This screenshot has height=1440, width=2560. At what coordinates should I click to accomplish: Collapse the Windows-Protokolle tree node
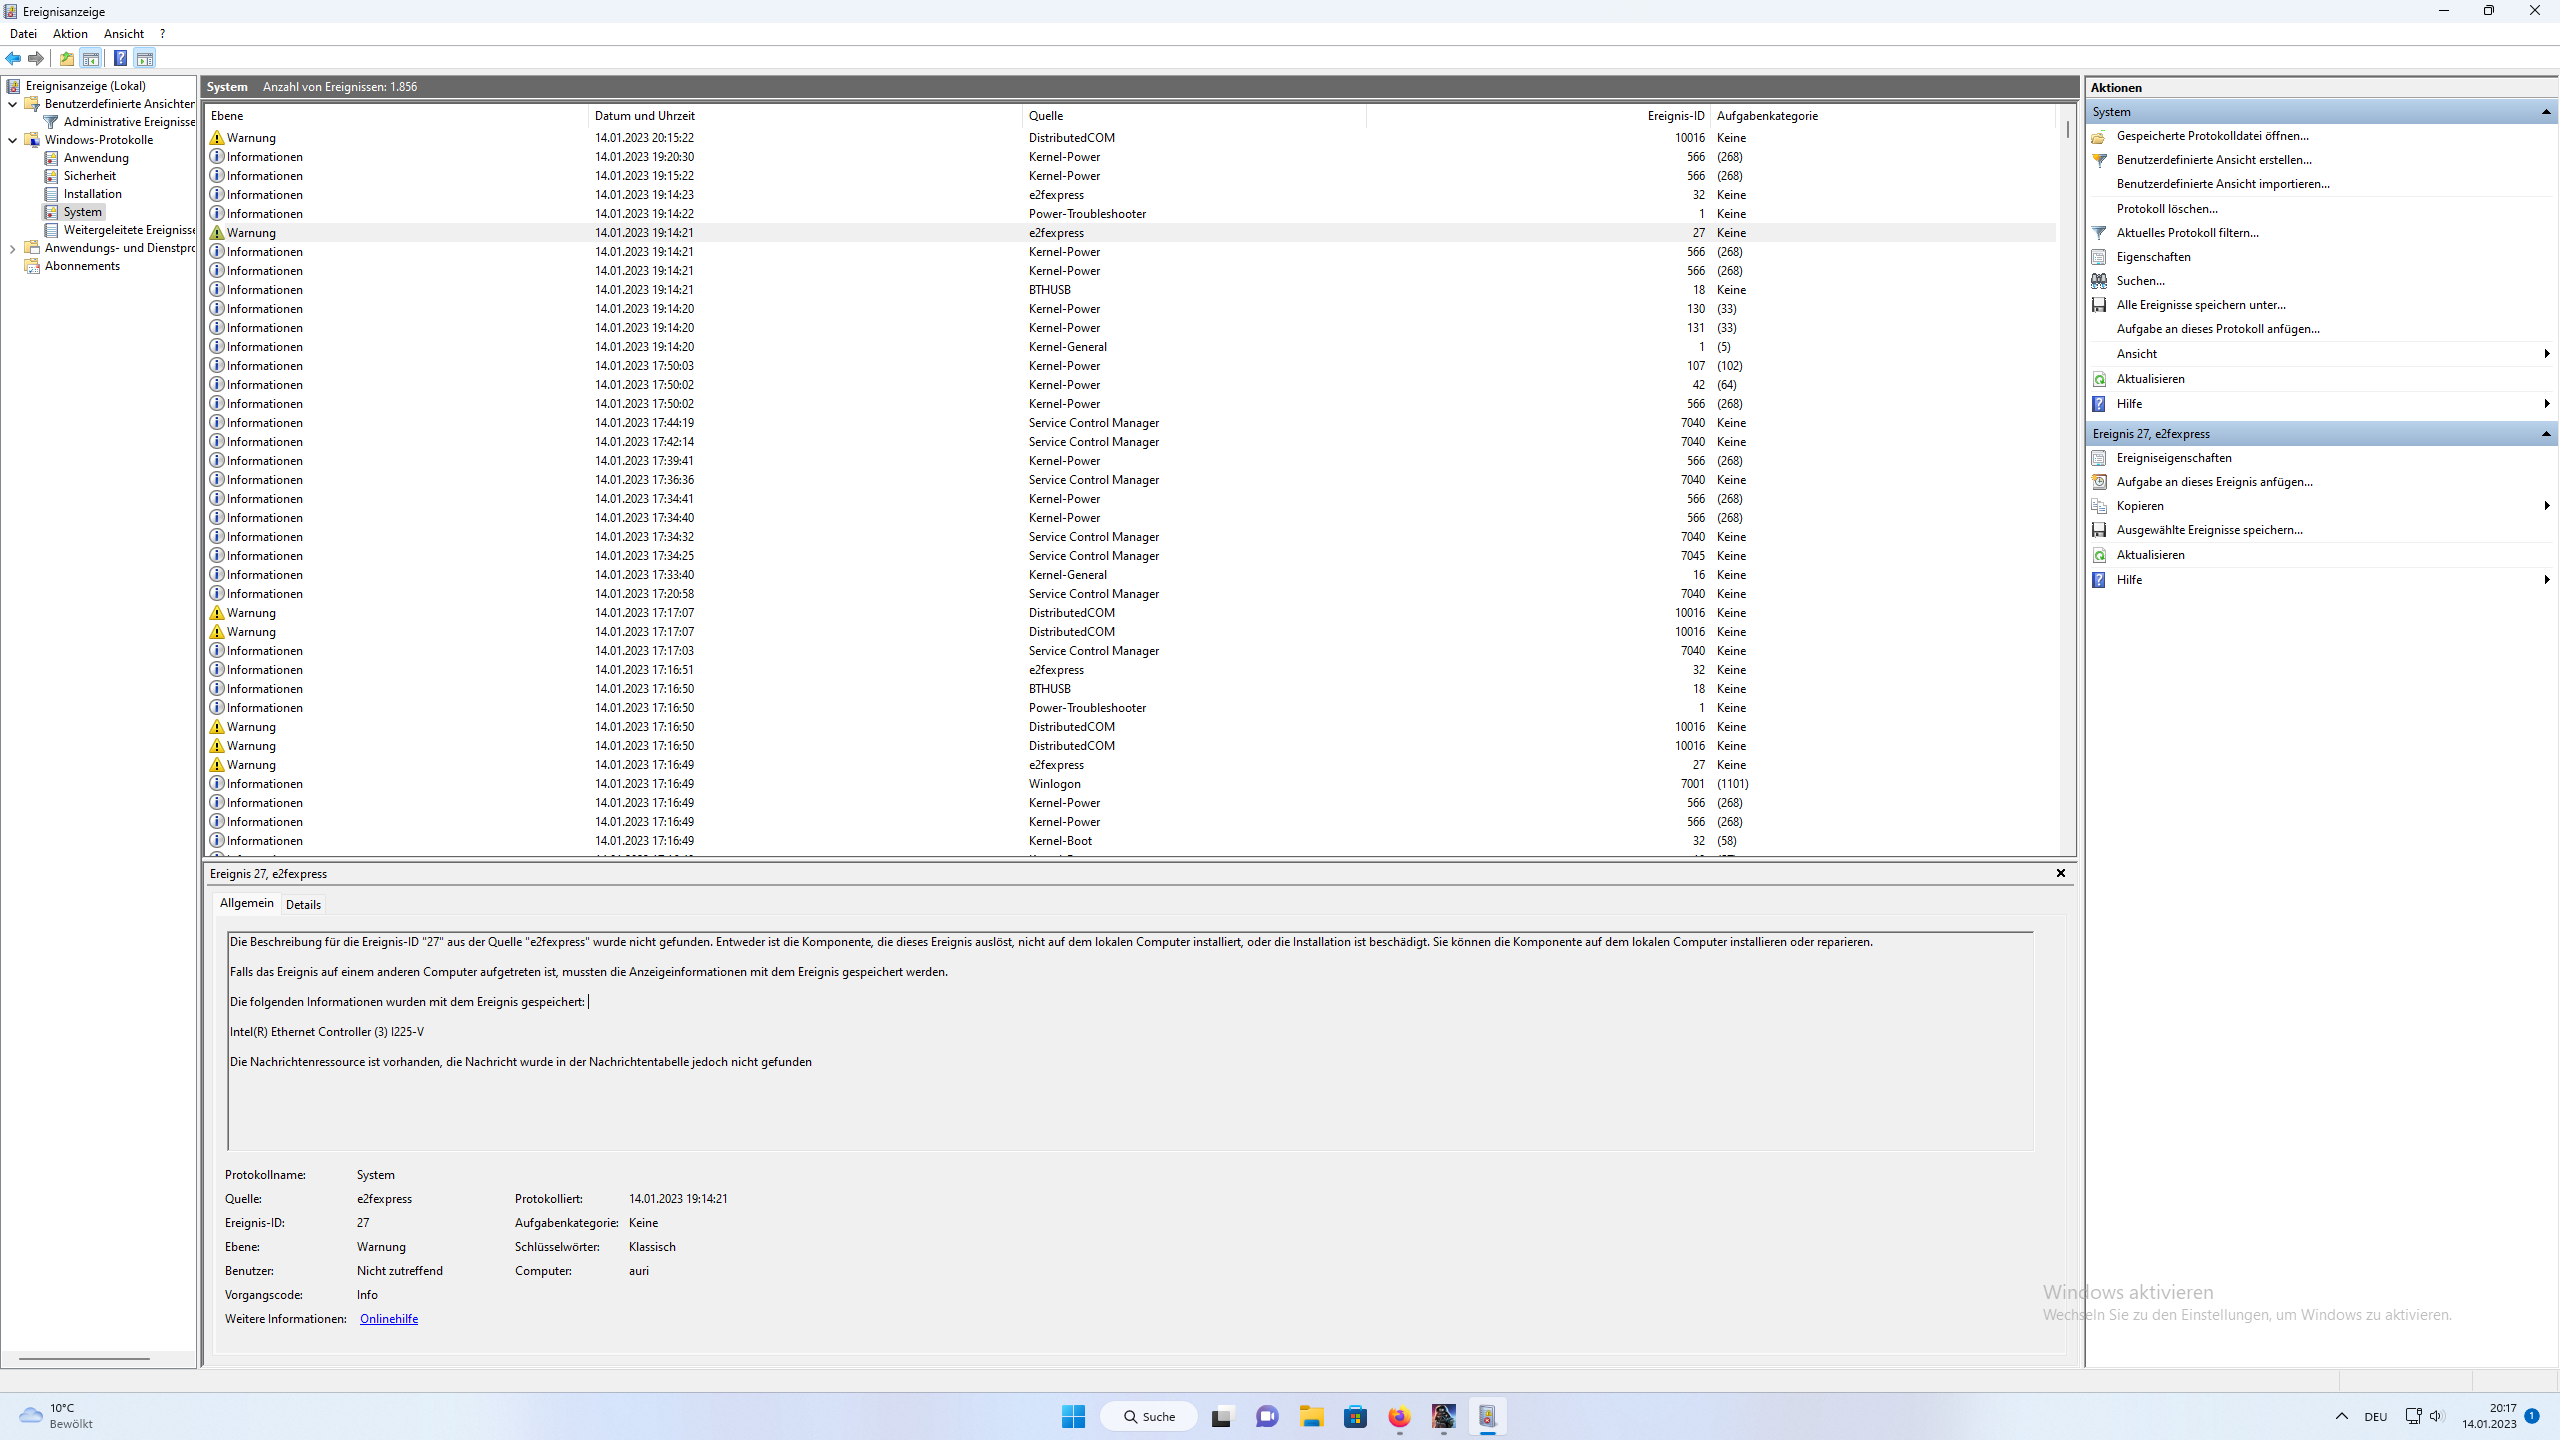pos(13,140)
